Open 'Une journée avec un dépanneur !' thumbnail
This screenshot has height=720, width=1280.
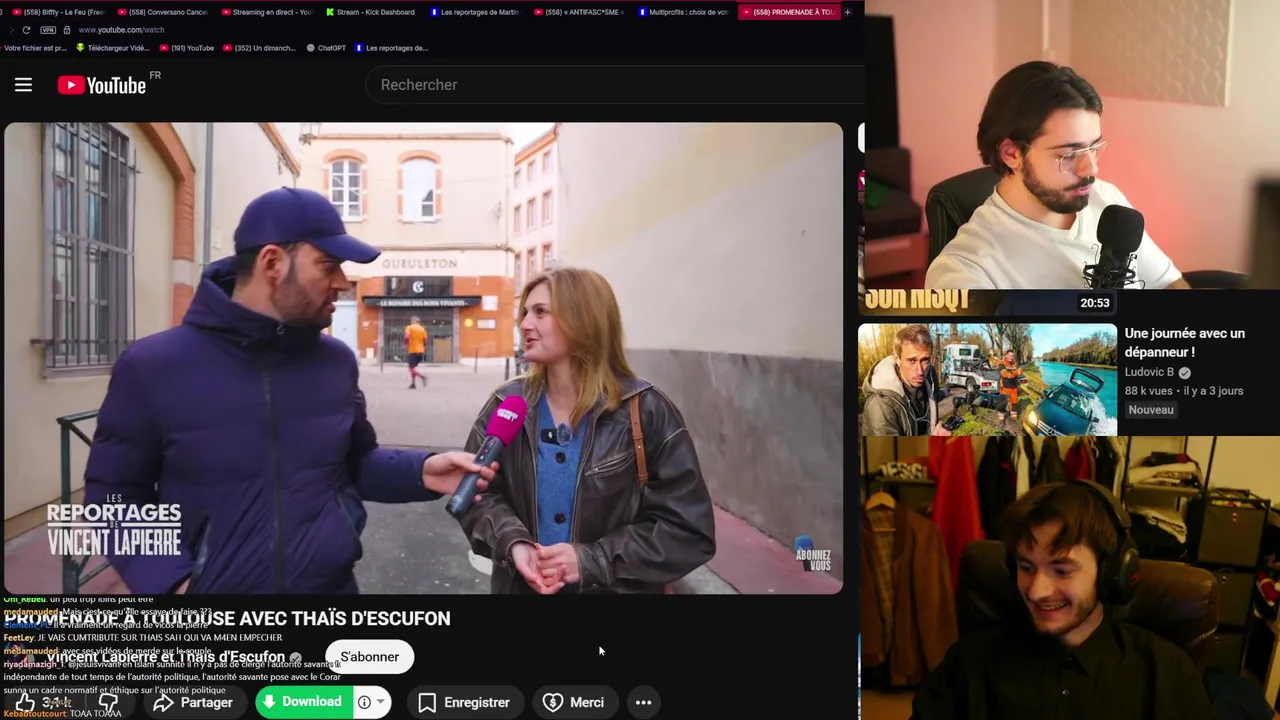pyautogui.click(x=987, y=379)
